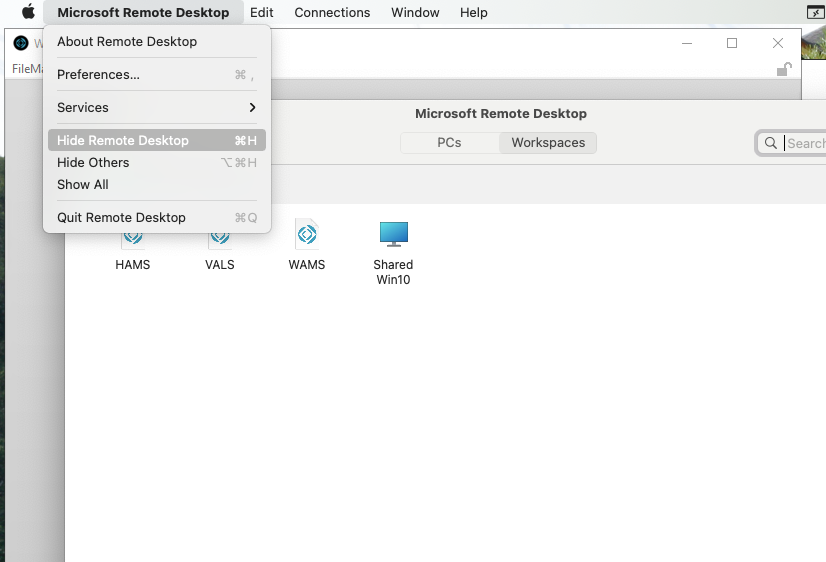Choose Hide Others
Viewport: 826px width, 562px height.
coord(157,162)
